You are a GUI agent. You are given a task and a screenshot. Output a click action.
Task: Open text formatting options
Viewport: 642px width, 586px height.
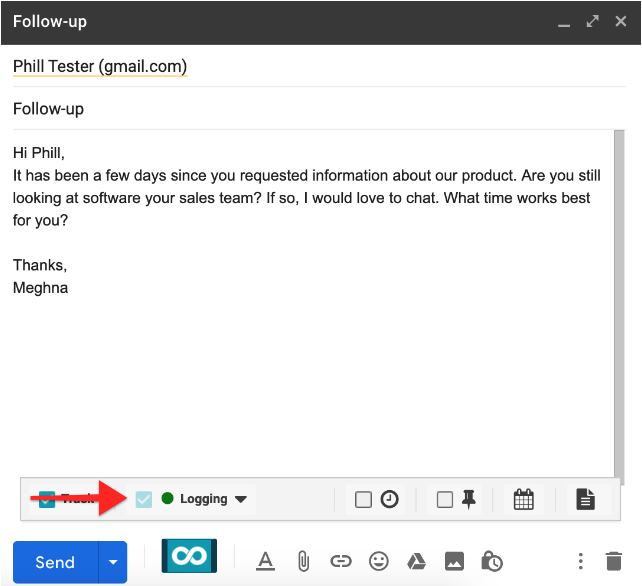coord(265,561)
